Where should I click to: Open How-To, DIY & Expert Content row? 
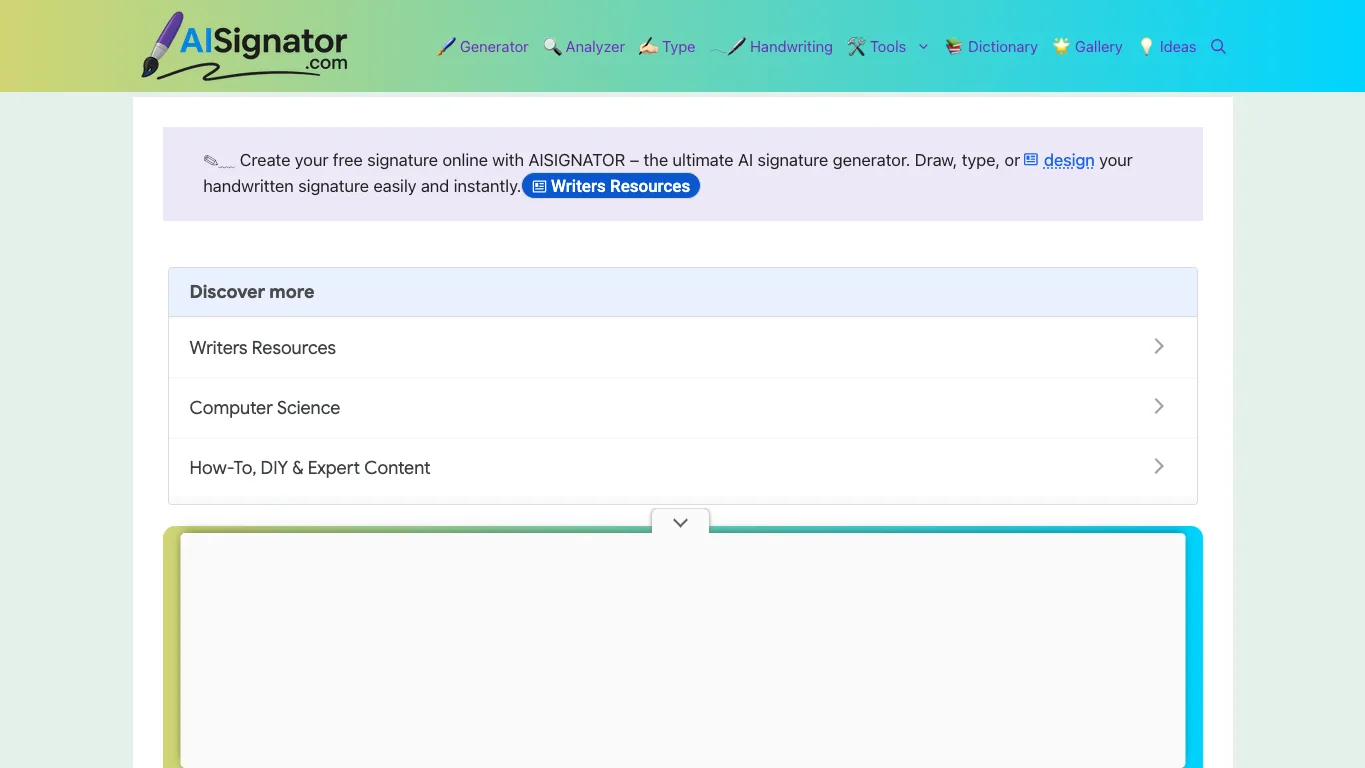click(x=683, y=467)
